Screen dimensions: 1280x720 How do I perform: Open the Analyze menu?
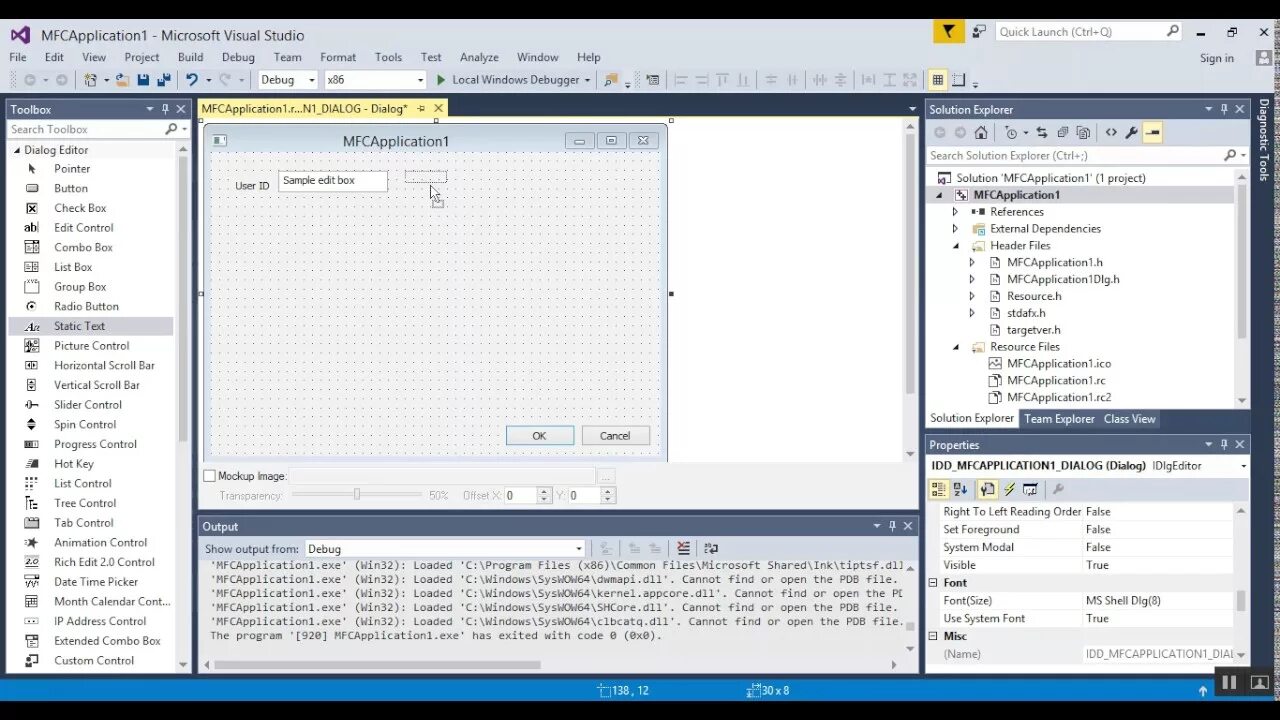coord(479,57)
